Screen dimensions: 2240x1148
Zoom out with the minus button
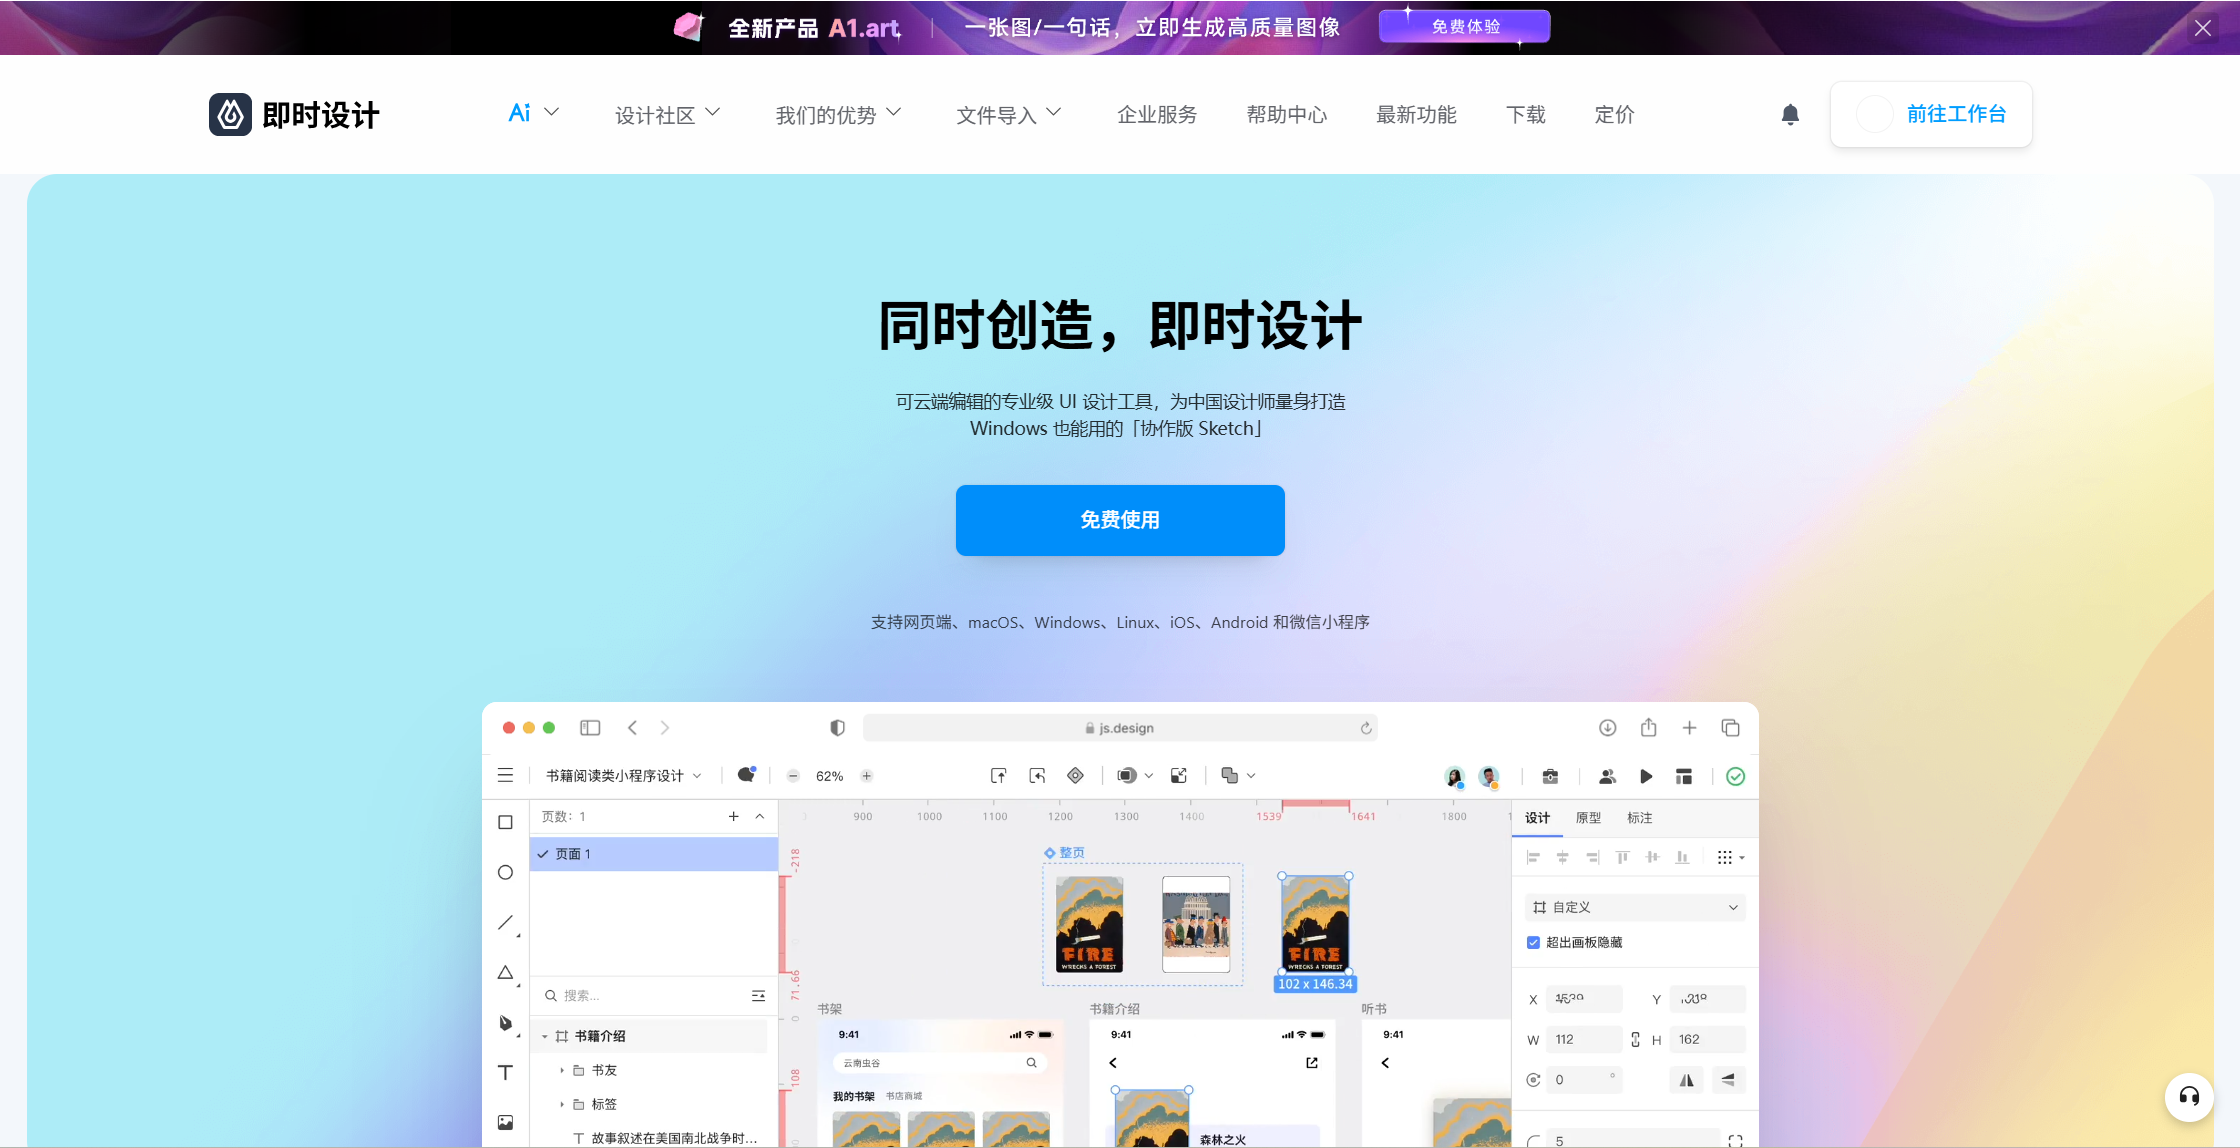pyautogui.click(x=793, y=776)
